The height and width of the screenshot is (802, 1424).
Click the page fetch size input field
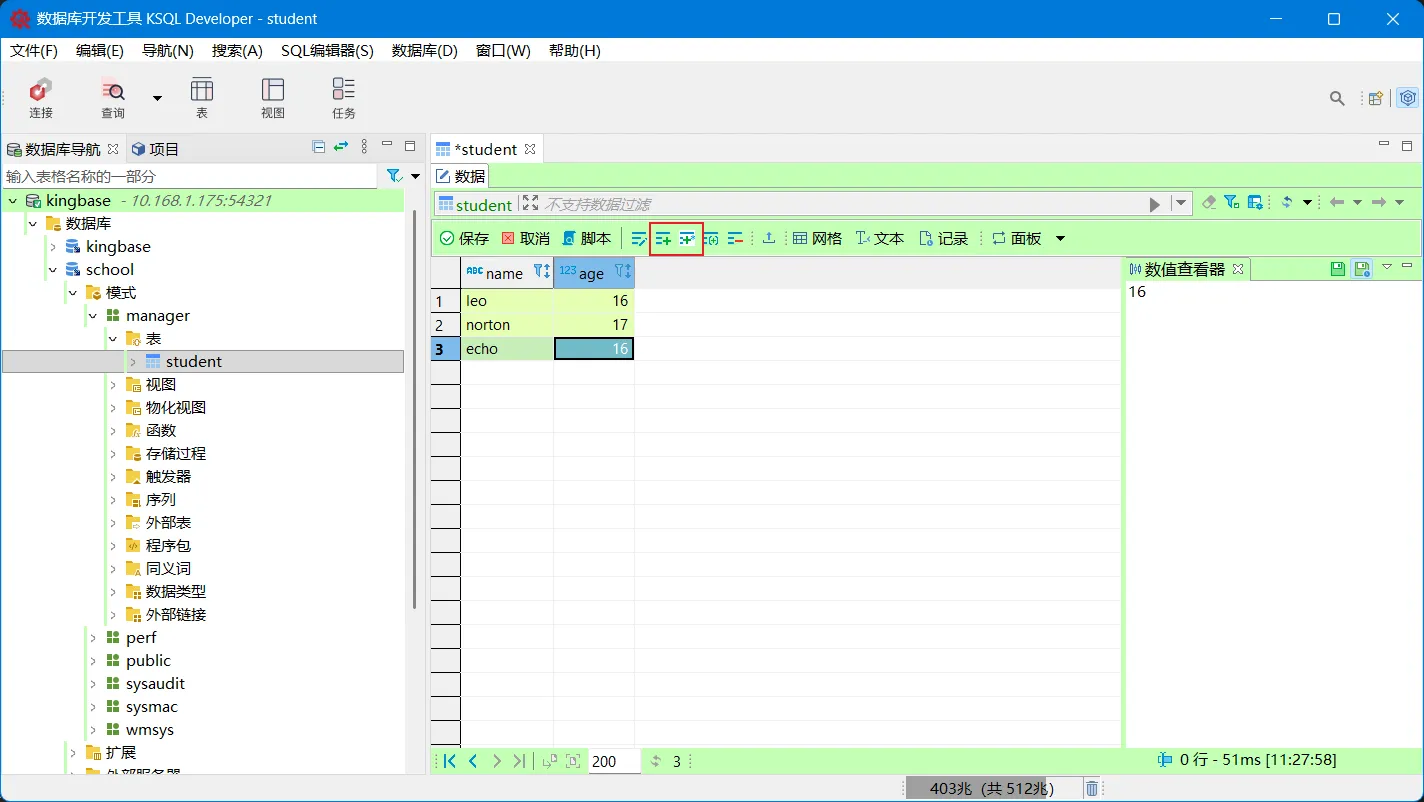[612, 761]
